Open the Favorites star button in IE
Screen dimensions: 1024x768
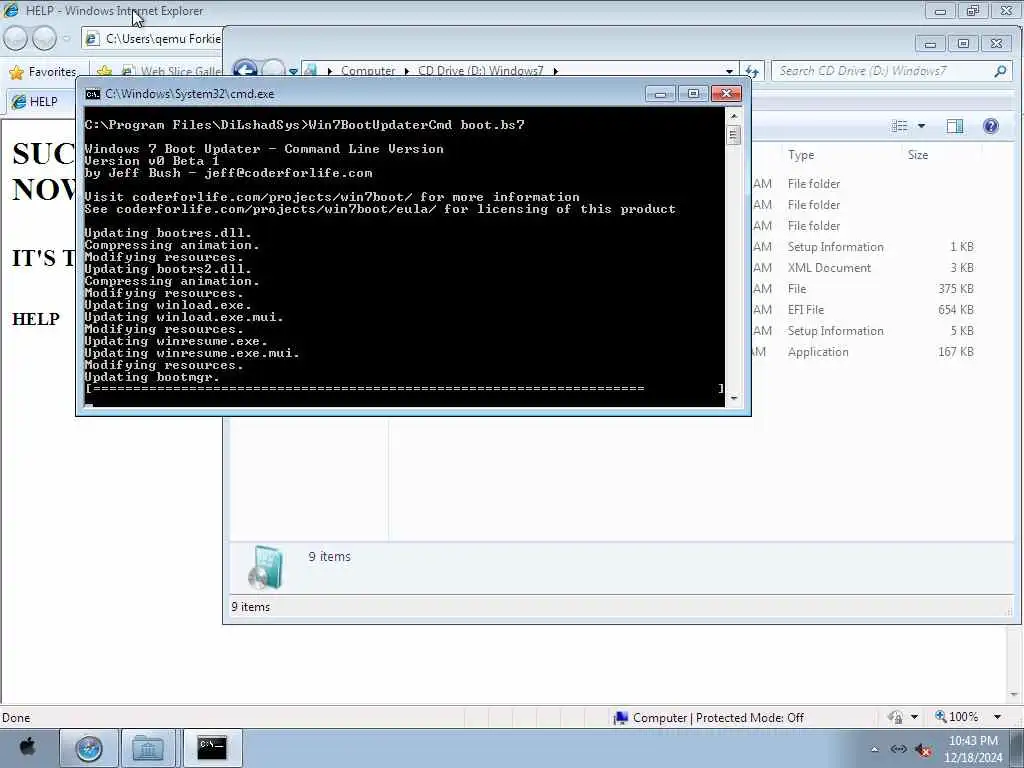click(43, 72)
